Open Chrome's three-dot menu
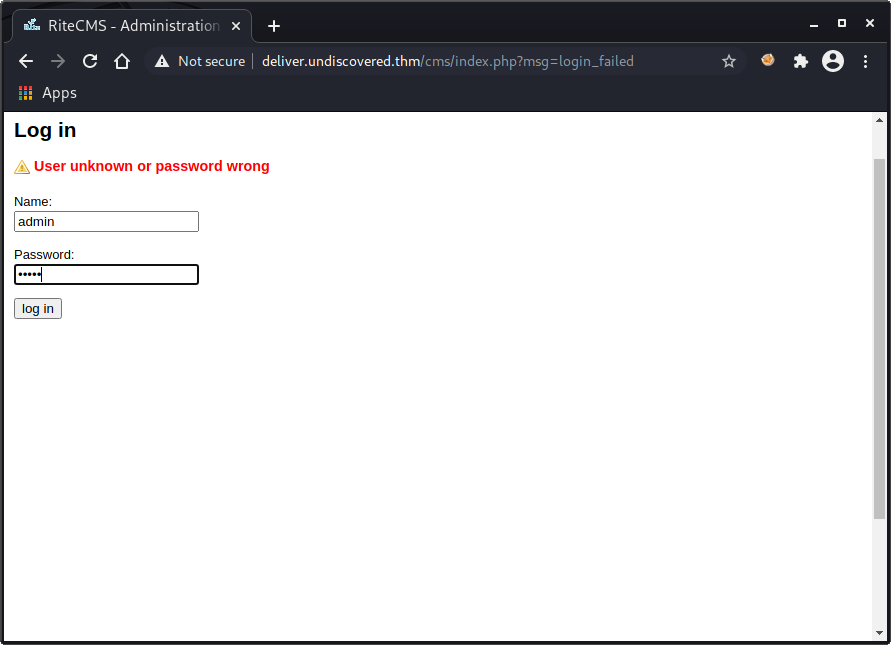Viewport: 891px width, 645px height. point(865,61)
